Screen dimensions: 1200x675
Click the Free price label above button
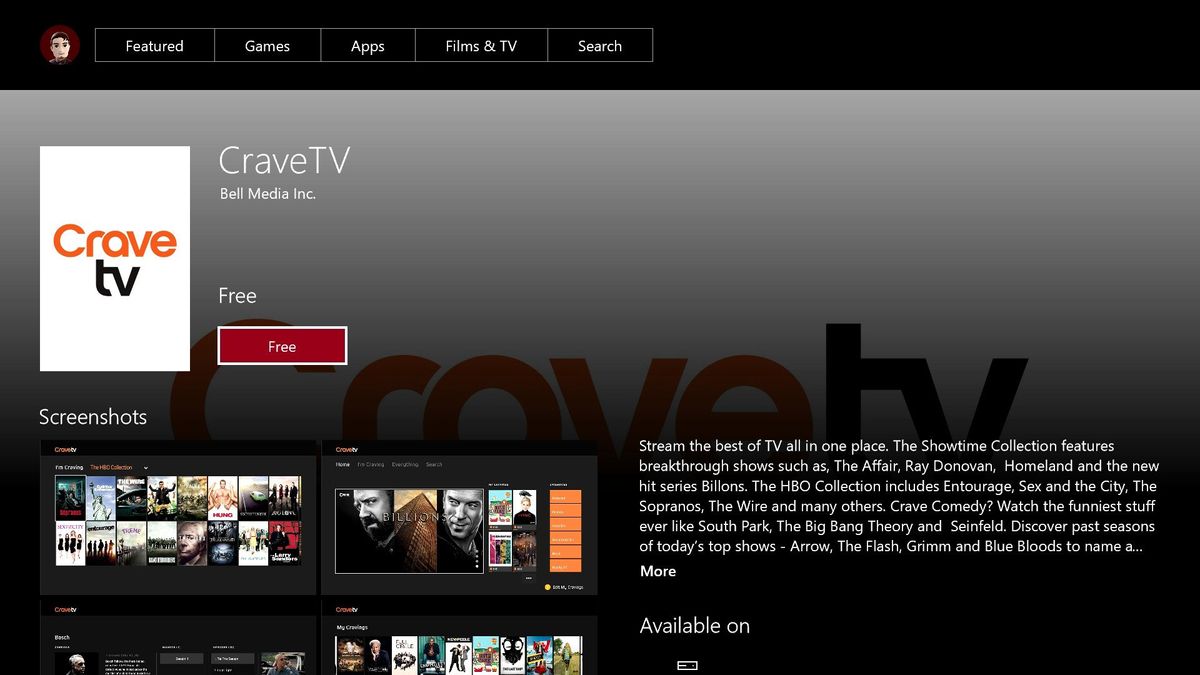click(x=237, y=296)
